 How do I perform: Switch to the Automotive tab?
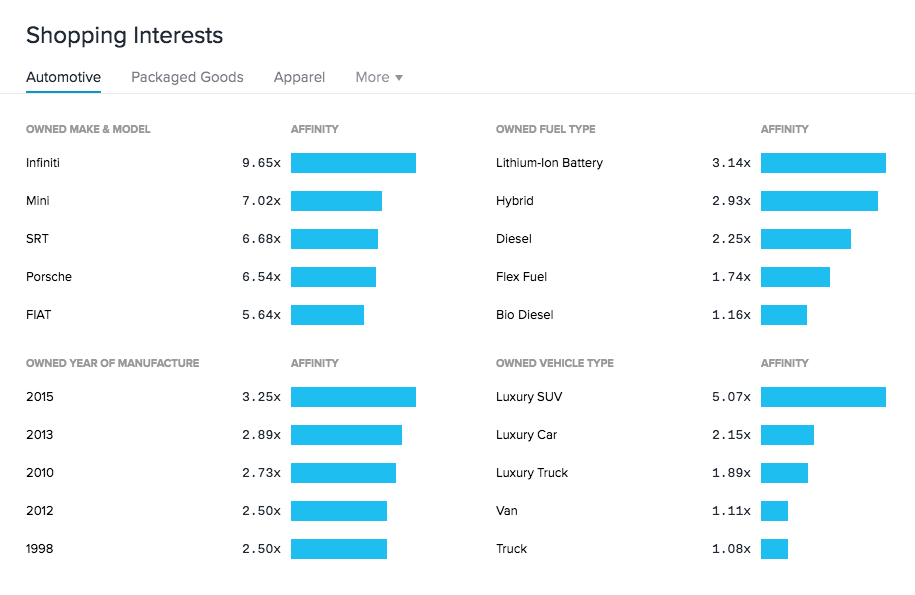tap(64, 77)
